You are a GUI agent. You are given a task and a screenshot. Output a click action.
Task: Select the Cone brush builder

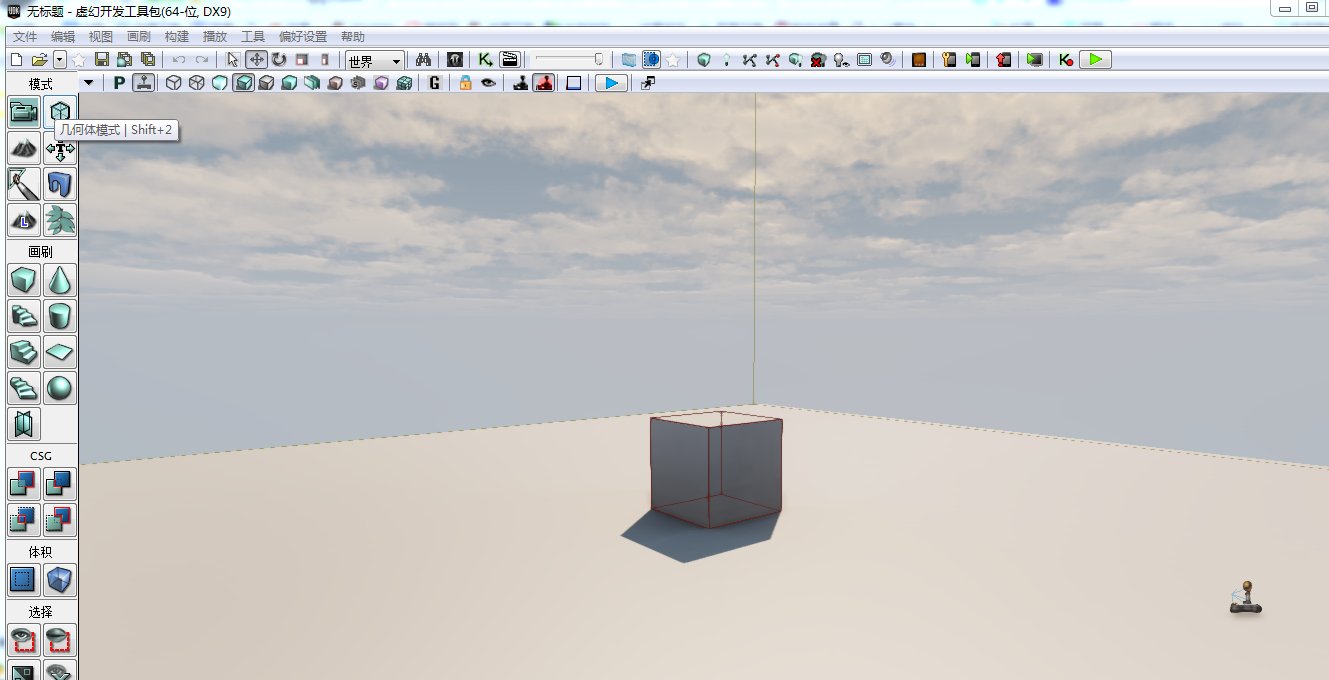click(x=60, y=281)
